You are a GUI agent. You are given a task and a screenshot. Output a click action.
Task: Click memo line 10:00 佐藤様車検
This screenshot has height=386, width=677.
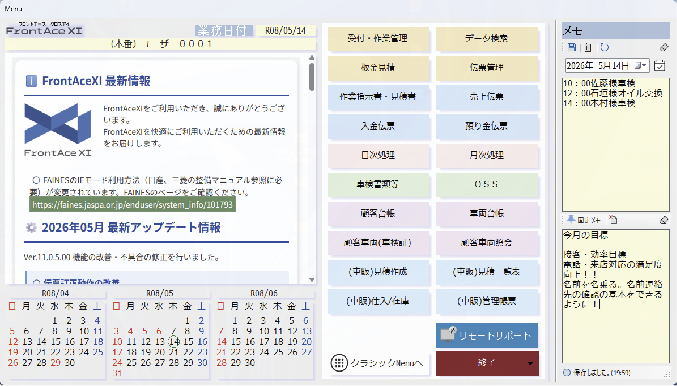point(599,83)
